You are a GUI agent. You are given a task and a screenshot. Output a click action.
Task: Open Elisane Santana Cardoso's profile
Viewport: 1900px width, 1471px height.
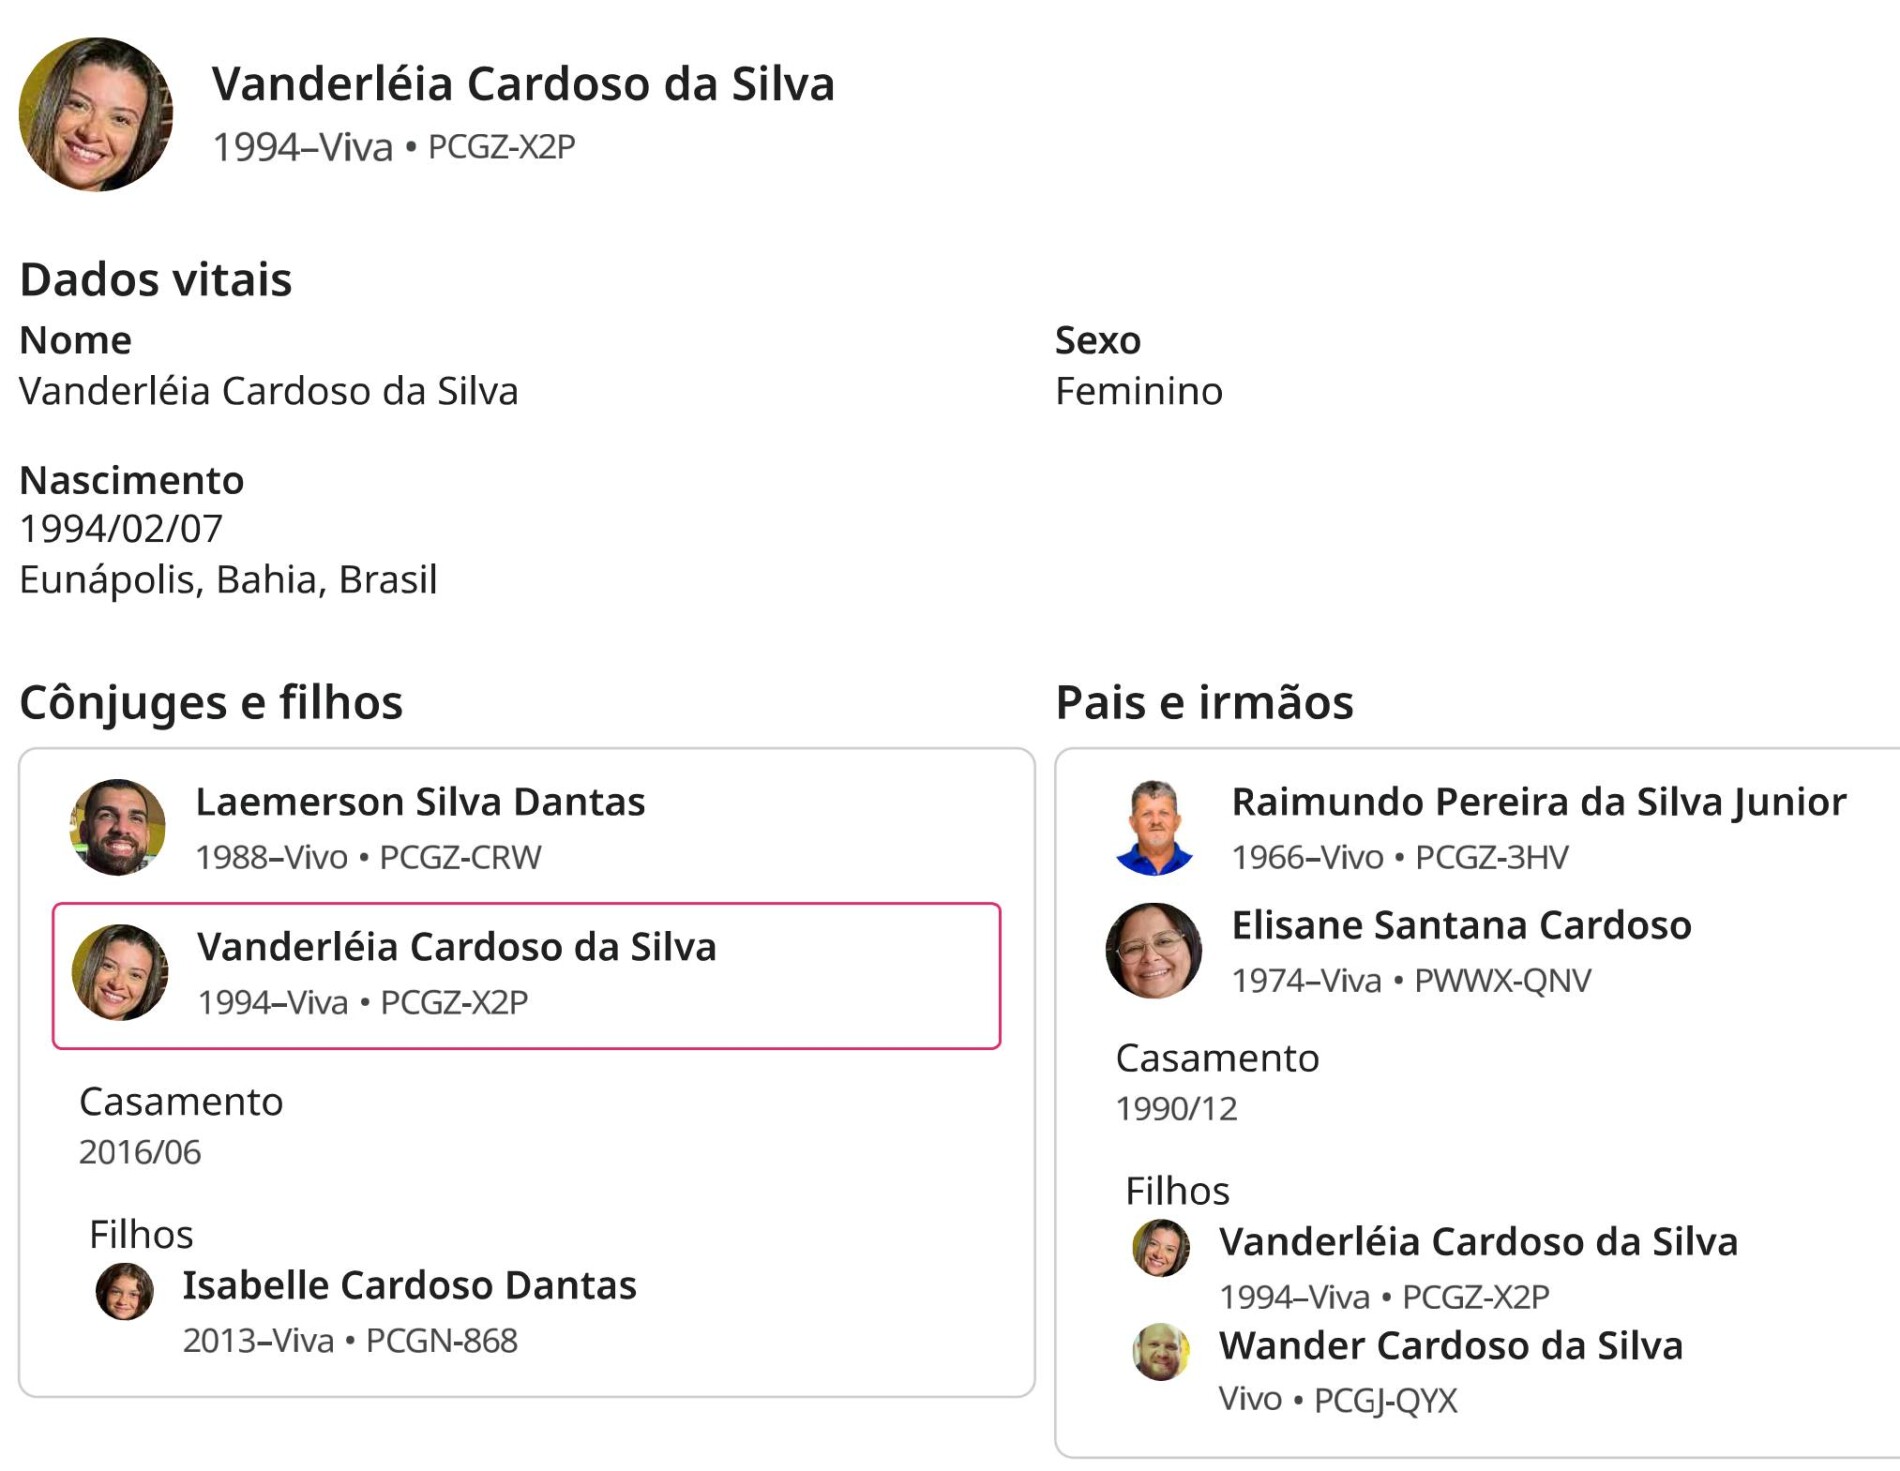point(1461,926)
